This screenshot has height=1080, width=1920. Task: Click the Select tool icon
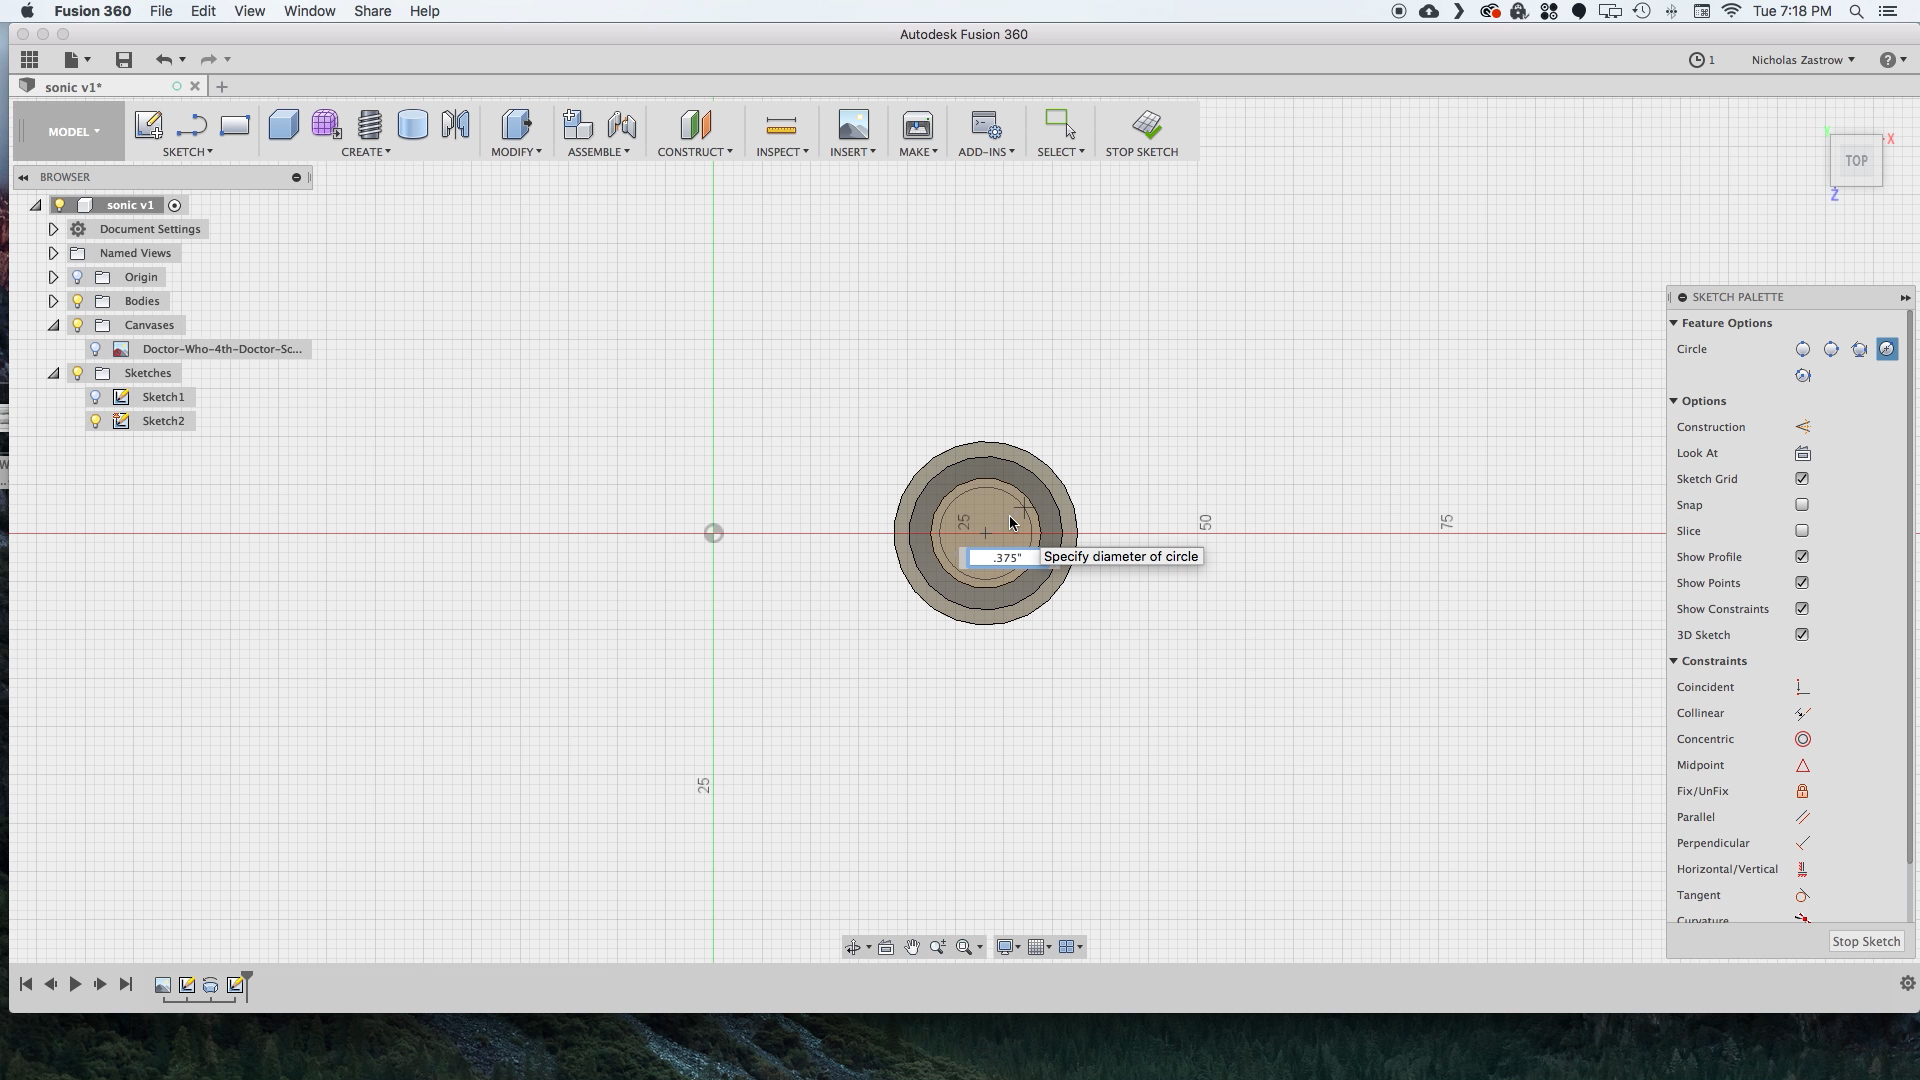(x=1060, y=125)
